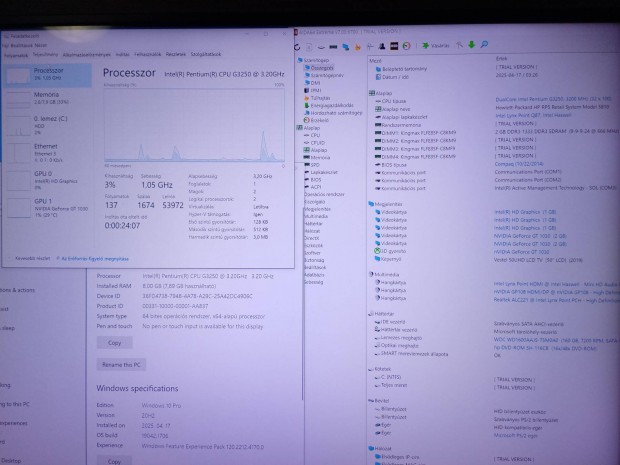This screenshot has height=465, width=620.
Task: Switch to the Teljesítmény tab
Action: [x=45, y=55]
